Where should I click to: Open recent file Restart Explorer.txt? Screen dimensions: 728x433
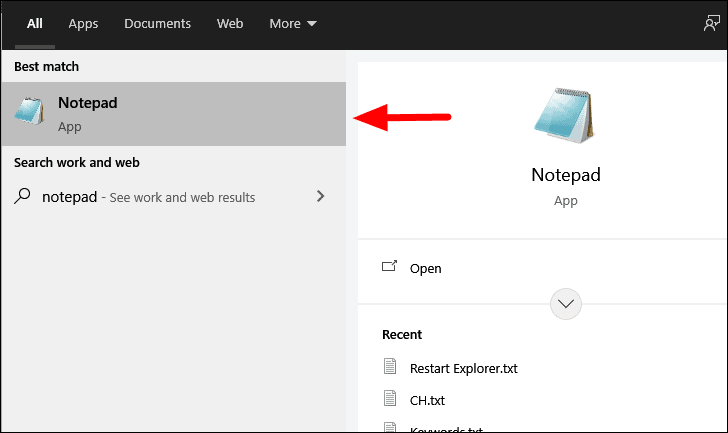(463, 368)
